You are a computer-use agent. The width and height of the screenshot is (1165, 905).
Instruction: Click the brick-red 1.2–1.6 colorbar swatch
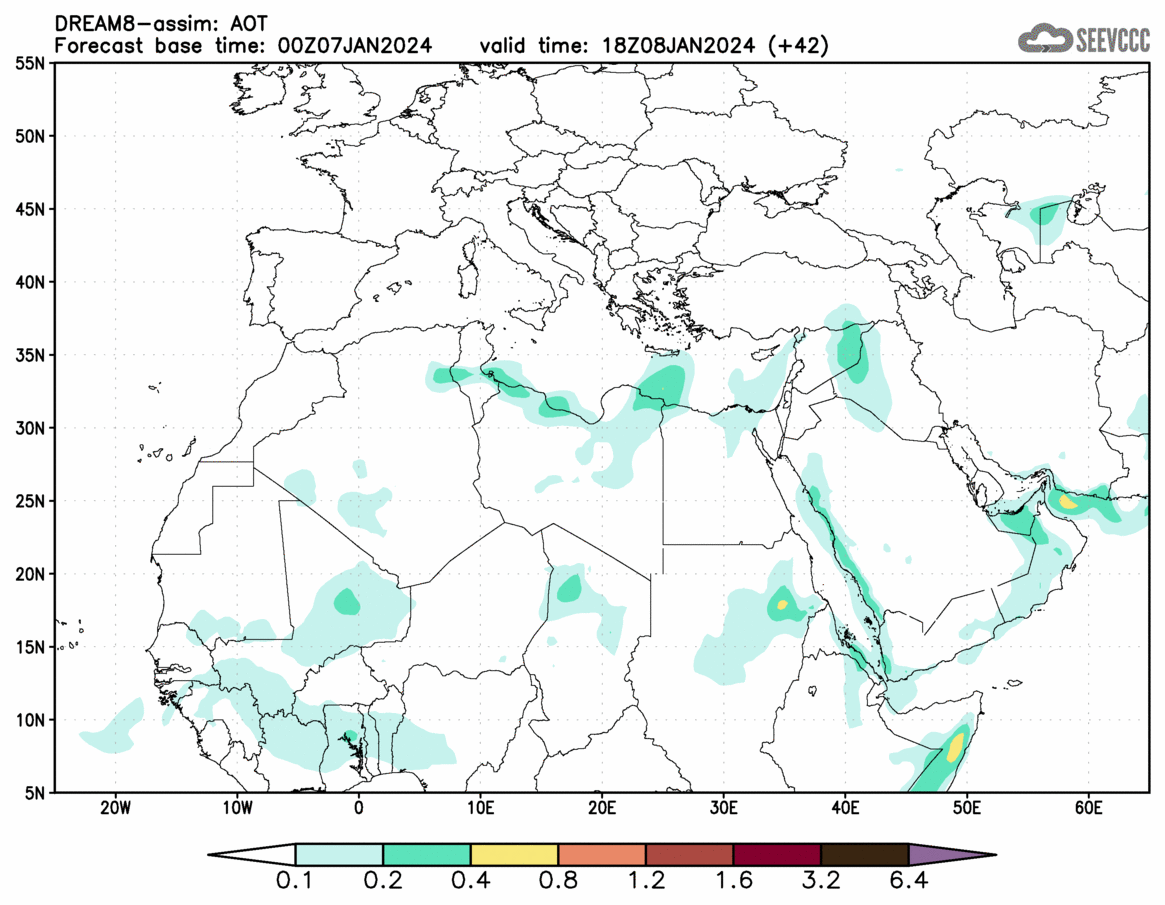coord(689,854)
